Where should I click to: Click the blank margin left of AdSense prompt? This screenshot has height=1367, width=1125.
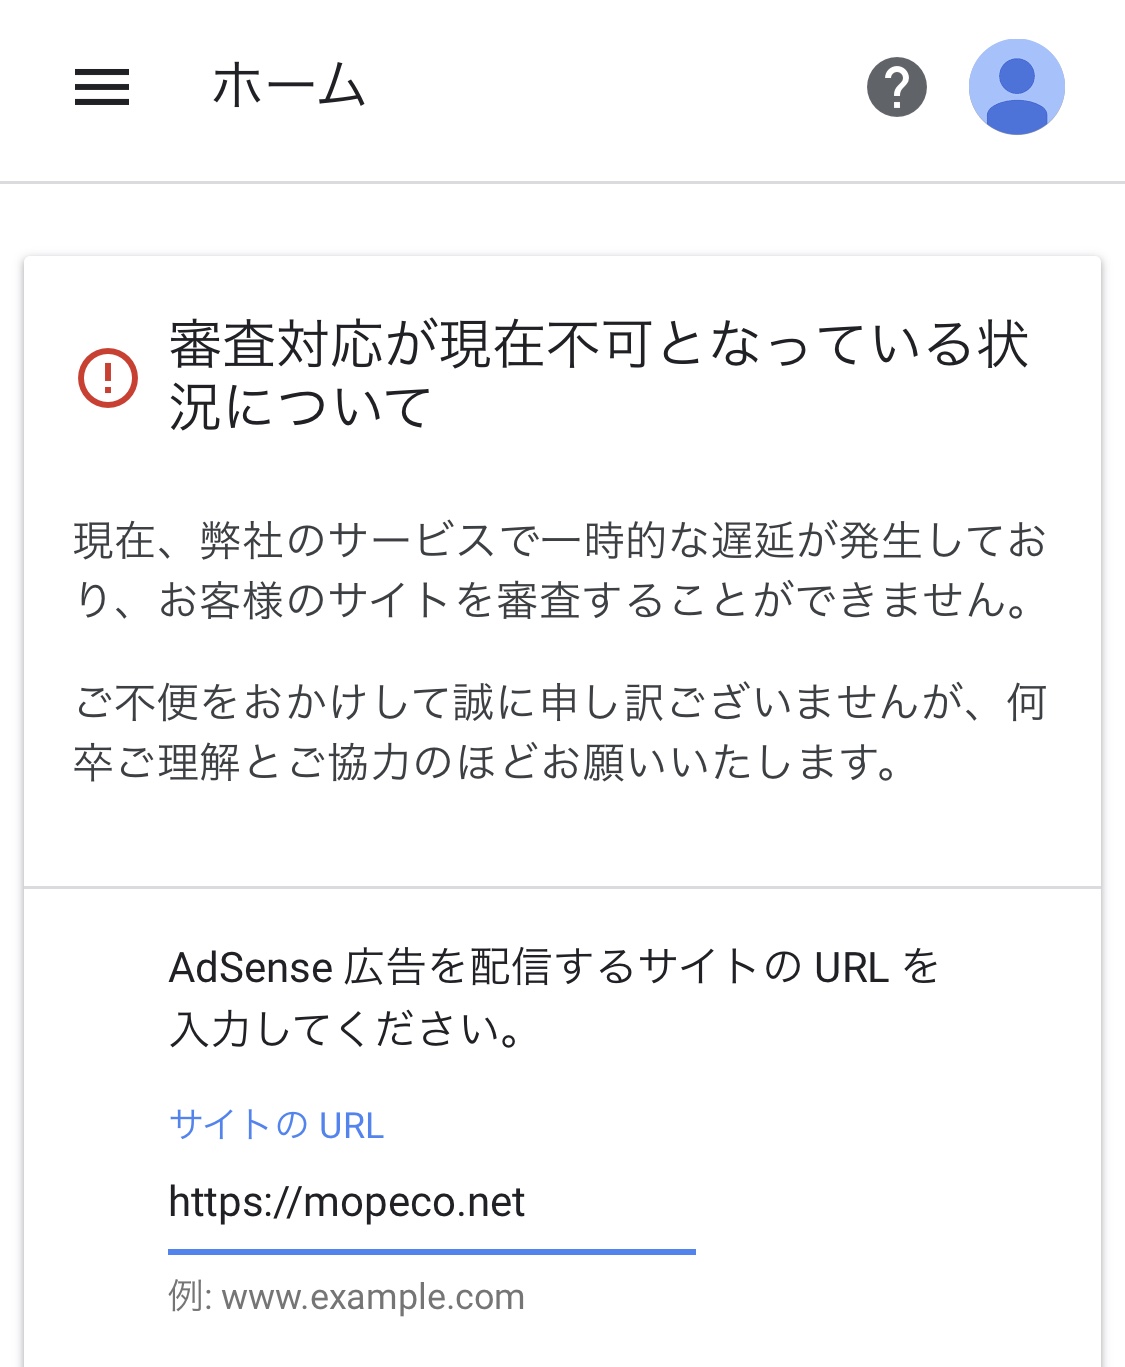pos(96,998)
